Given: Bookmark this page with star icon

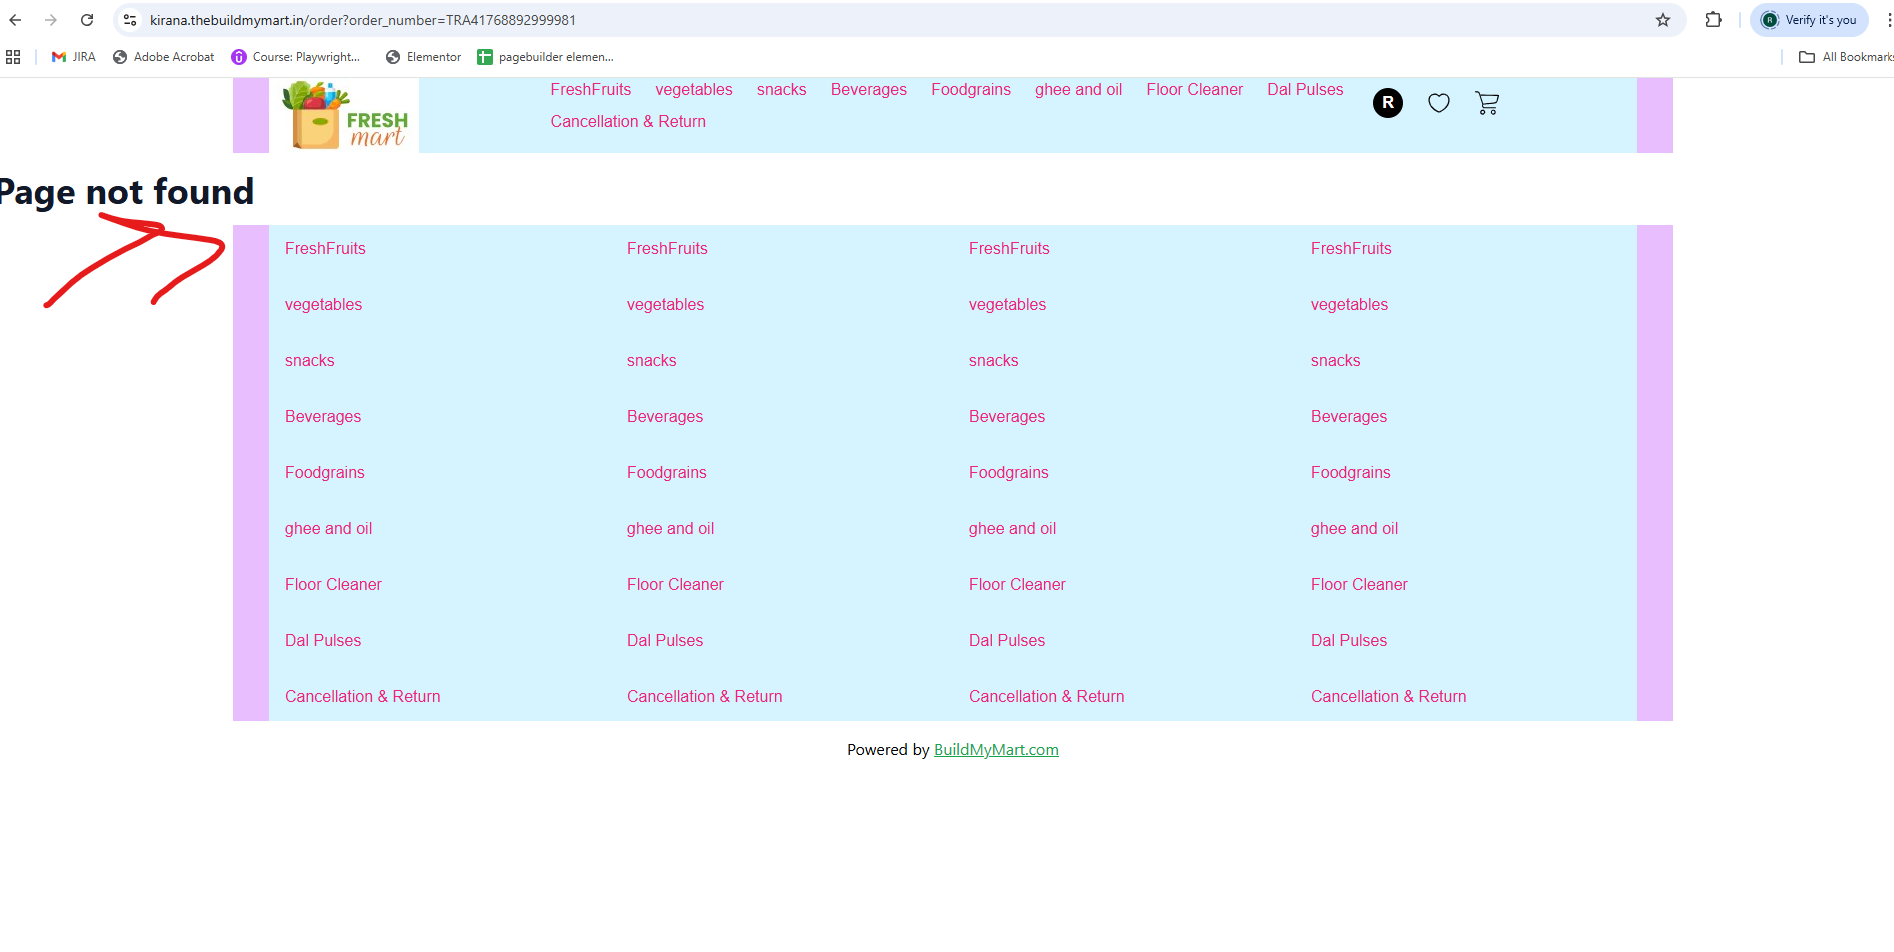Looking at the screenshot, I should (x=1662, y=20).
